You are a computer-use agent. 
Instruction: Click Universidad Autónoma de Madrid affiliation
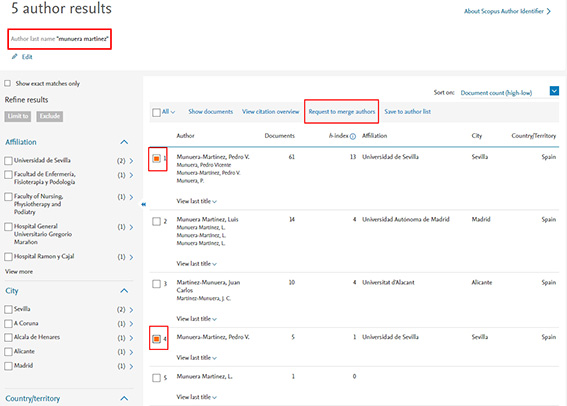(x=406, y=219)
